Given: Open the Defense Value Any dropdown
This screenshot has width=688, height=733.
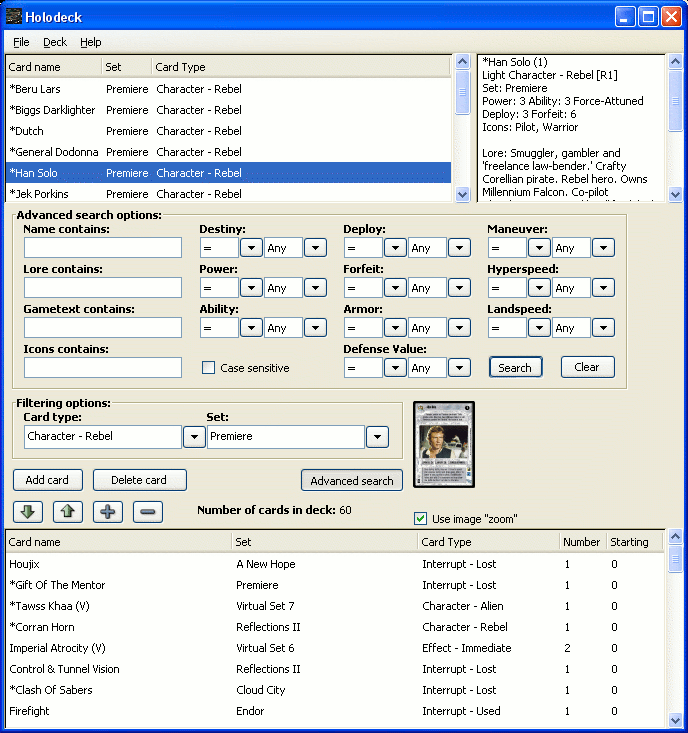Looking at the screenshot, I should tap(459, 367).
